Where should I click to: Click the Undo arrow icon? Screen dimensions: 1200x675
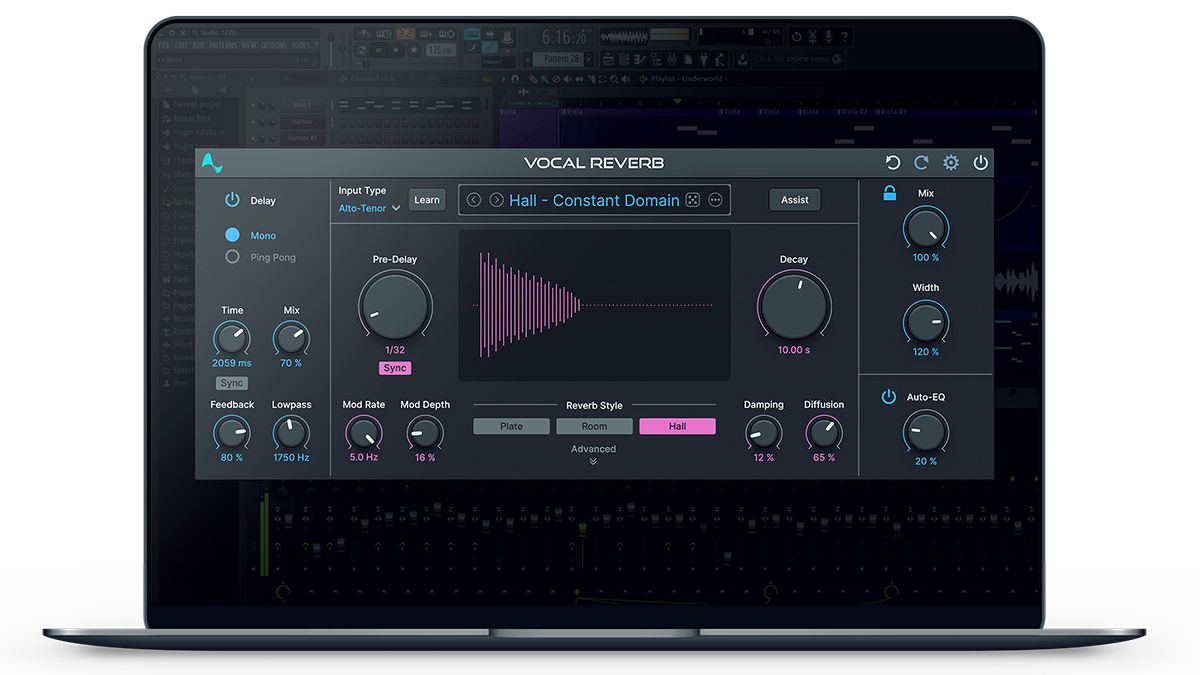pyautogui.click(x=892, y=162)
